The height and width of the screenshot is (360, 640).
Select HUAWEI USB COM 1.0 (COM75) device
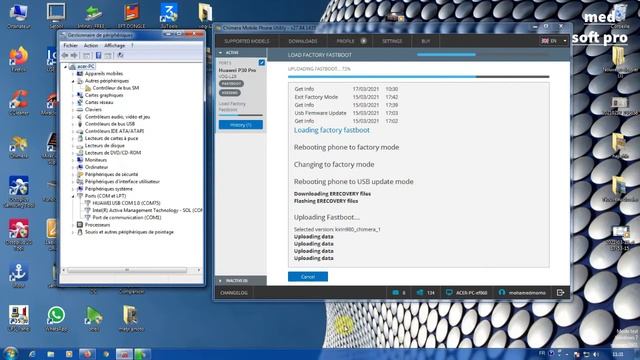click(x=126, y=203)
